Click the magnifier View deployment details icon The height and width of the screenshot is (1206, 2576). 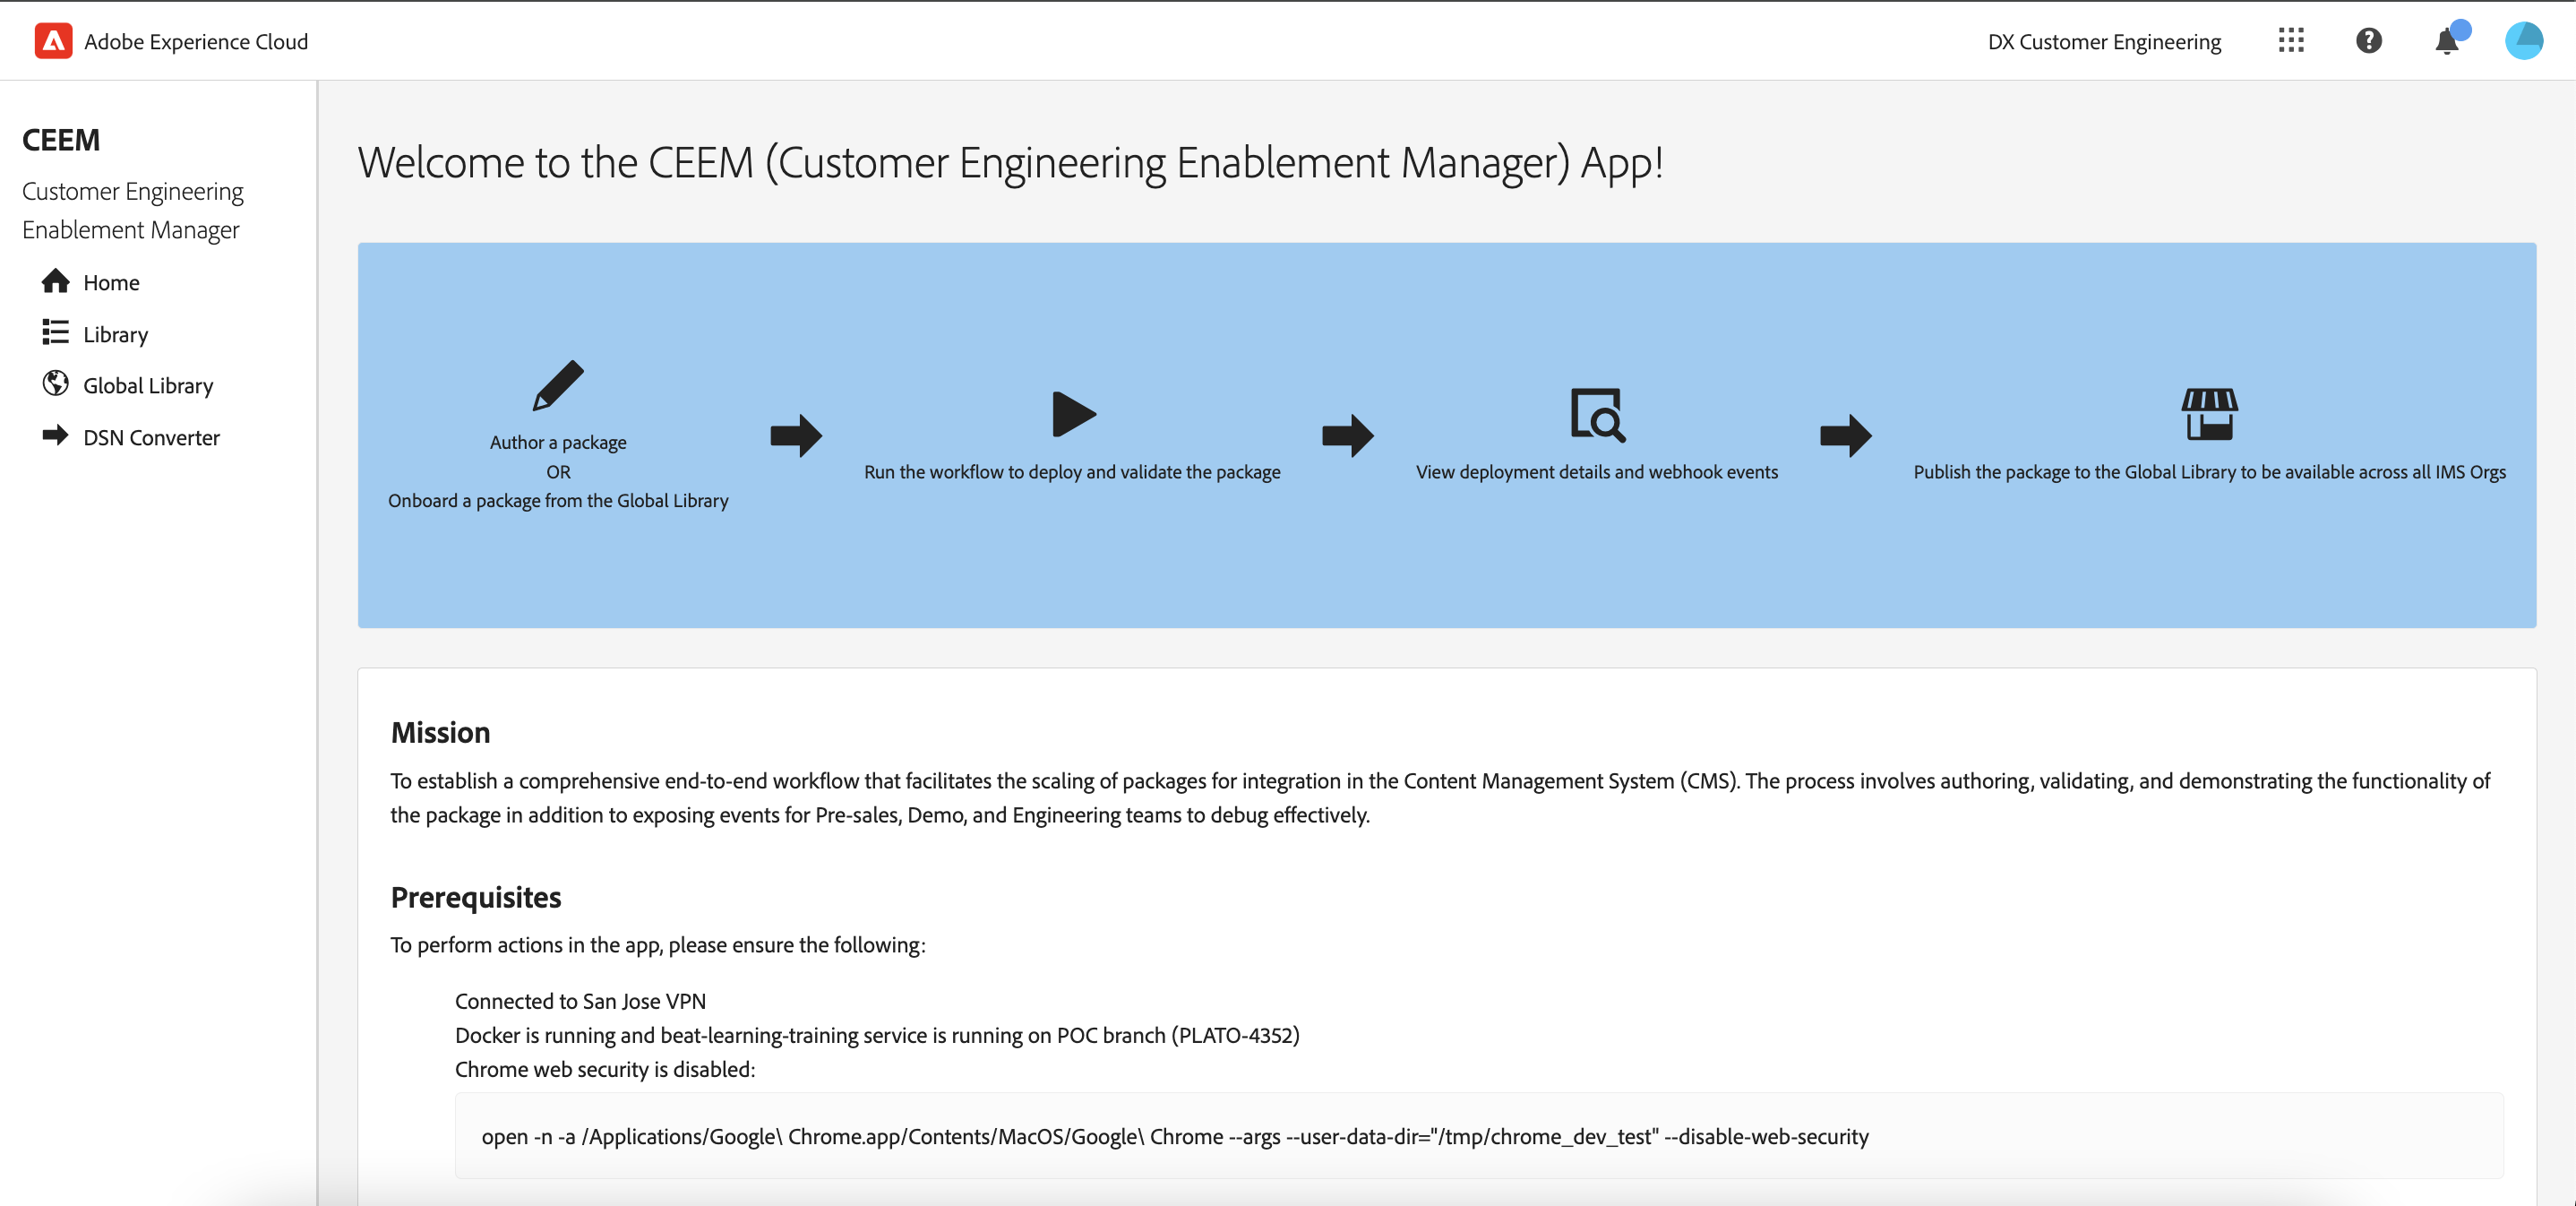click(x=1597, y=414)
